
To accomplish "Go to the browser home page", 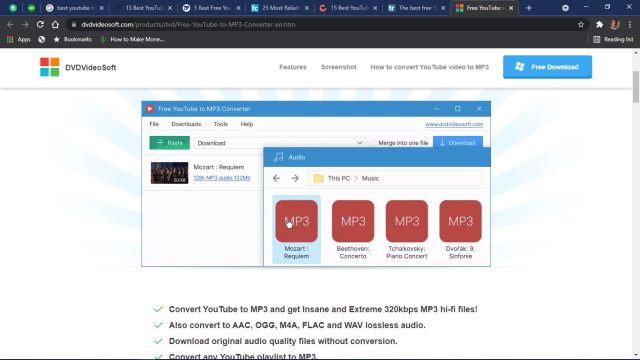I will pyautogui.click(x=55, y=24).
